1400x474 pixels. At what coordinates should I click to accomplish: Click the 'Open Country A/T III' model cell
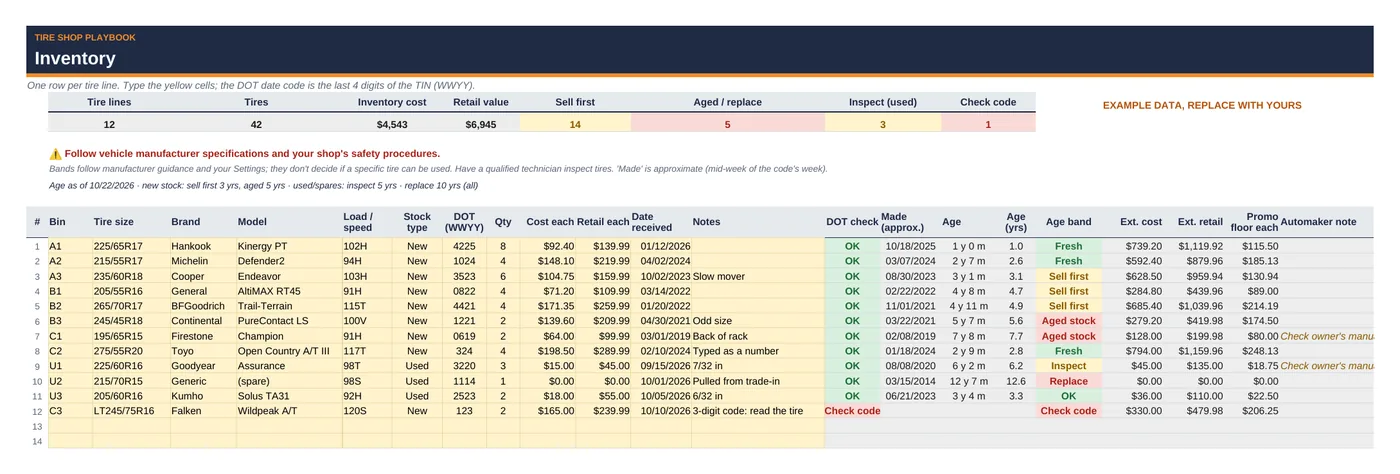(289, 351)
